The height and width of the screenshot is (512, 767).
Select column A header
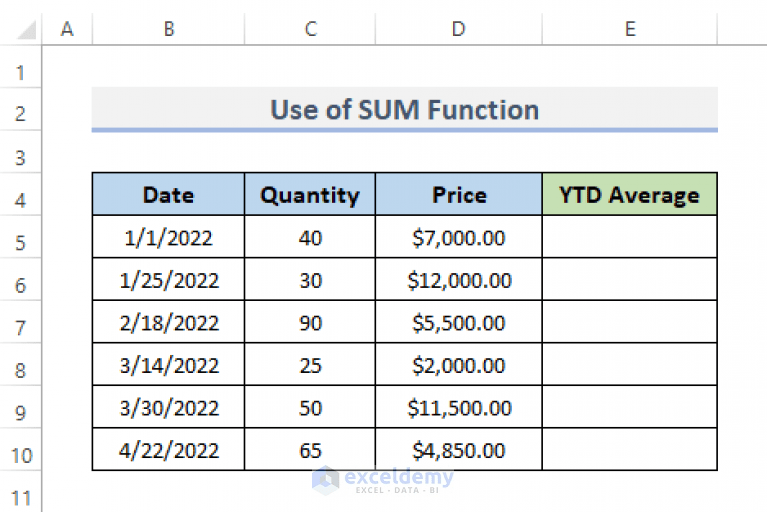tap(67, 29)
